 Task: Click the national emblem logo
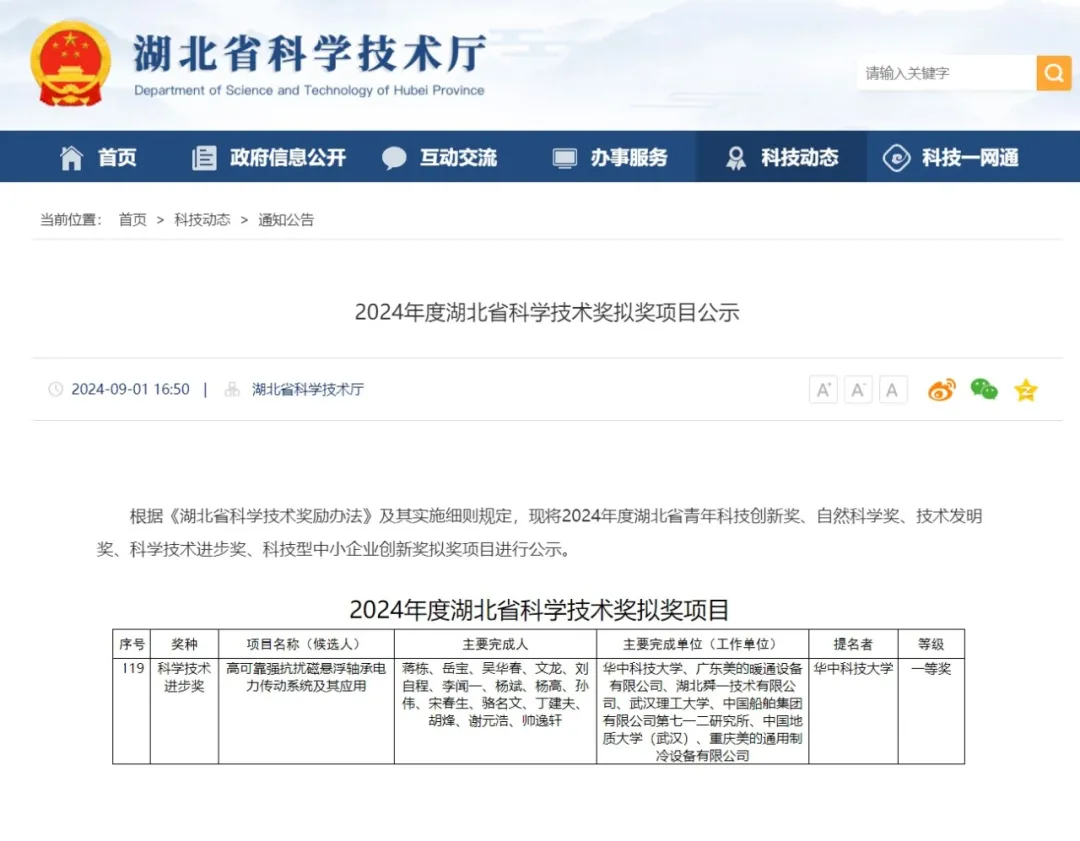coord(70,62)
